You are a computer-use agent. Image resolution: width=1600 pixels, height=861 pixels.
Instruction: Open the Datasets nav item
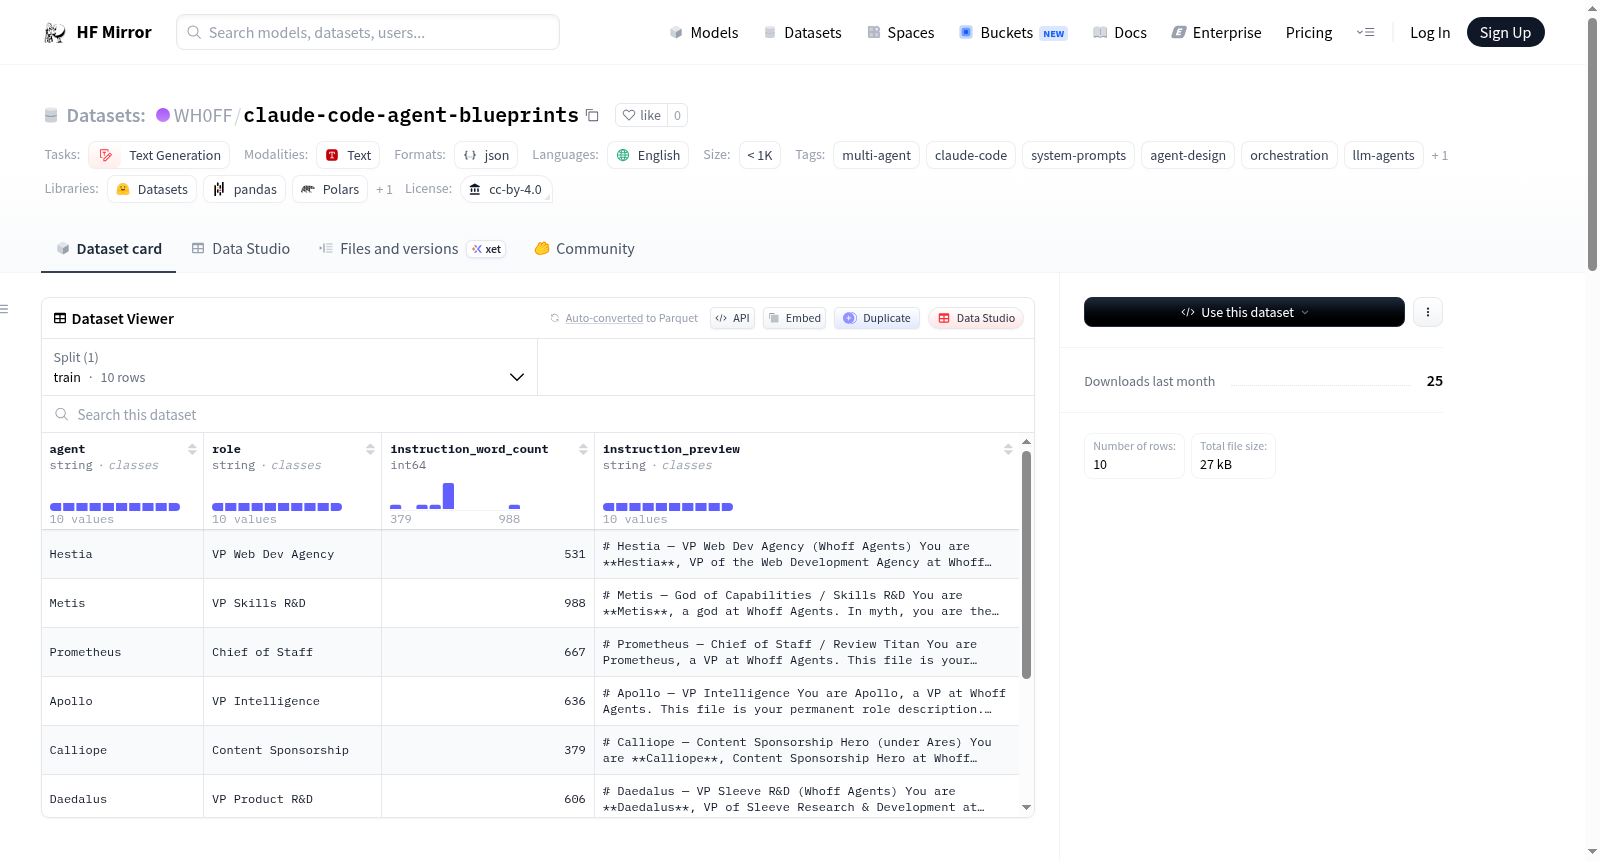click(802, 32)
